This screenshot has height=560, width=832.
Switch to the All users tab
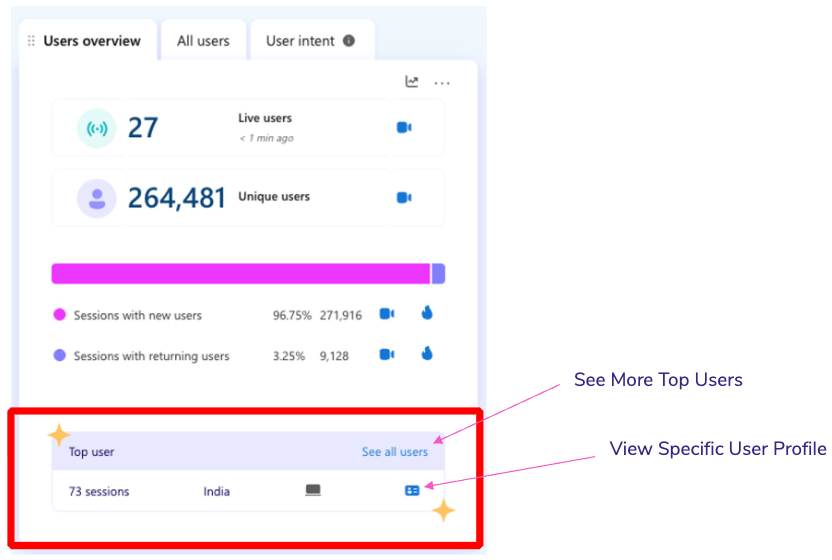(203, 41)
